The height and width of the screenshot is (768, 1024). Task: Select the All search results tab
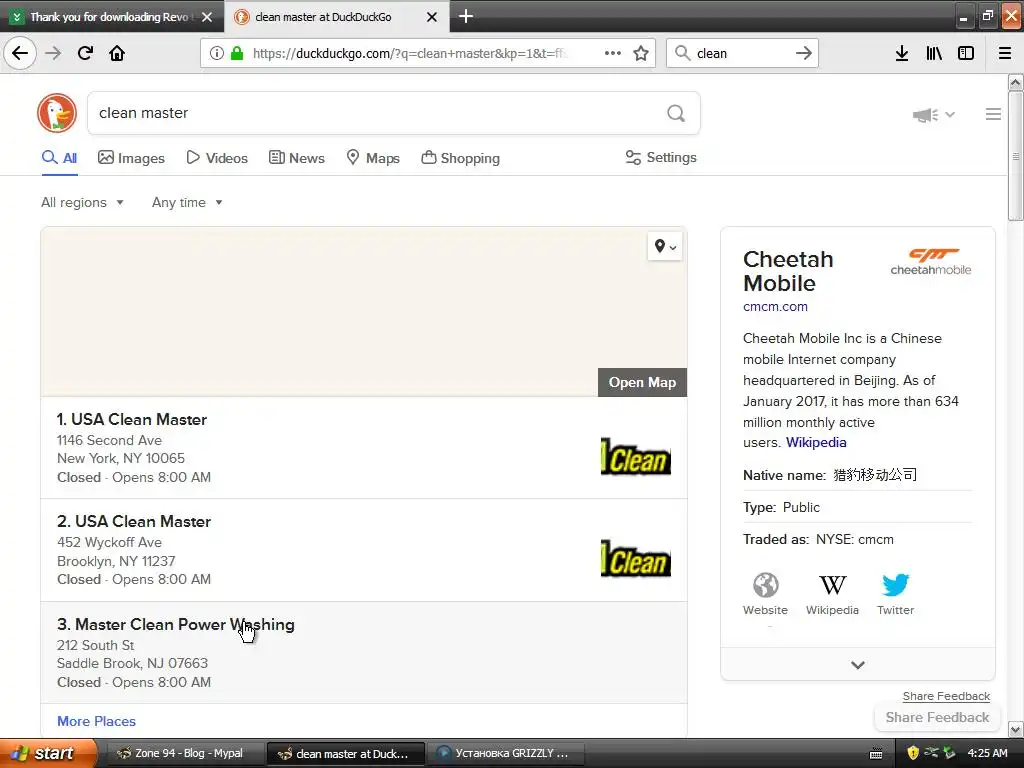pos(59,158)
